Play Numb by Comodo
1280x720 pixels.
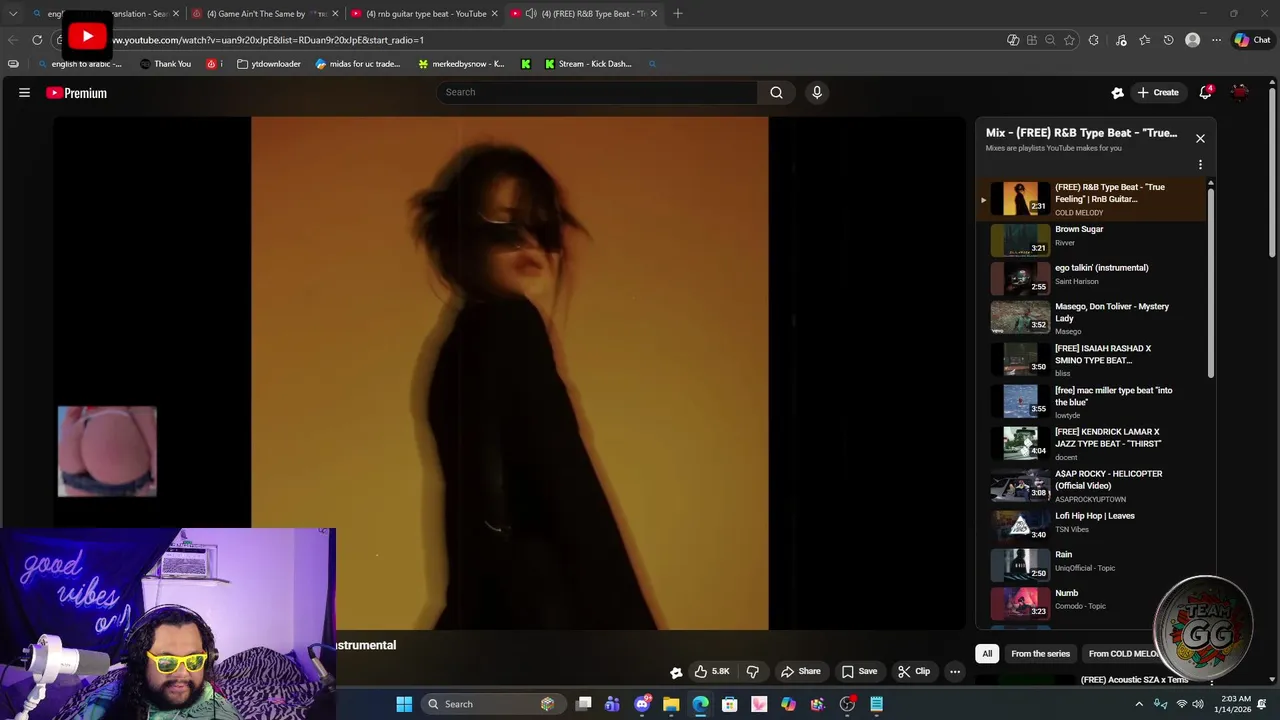(x=1090, y=603)
